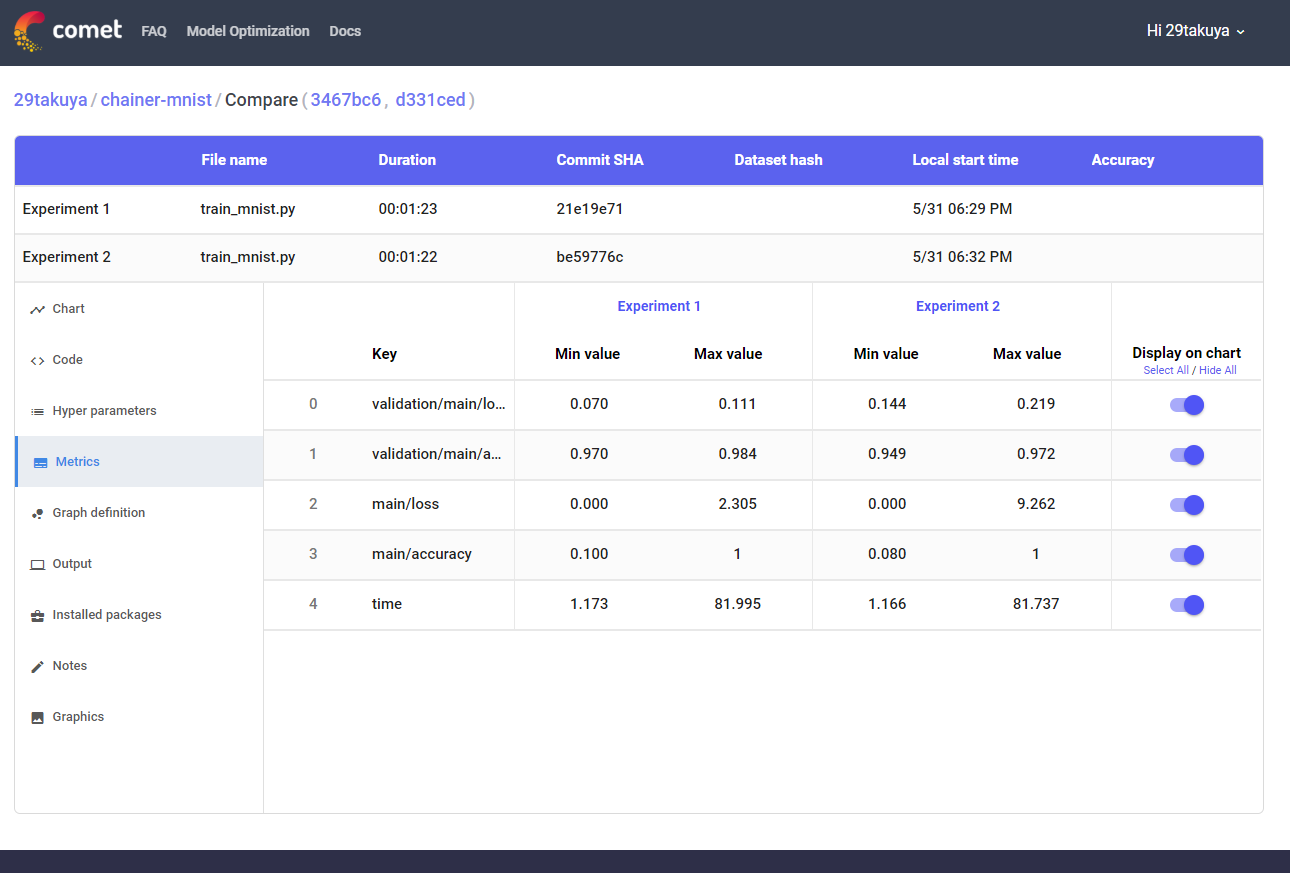
Task: Click the Experiment 1 column header
Action: click(x=659, y=306)
